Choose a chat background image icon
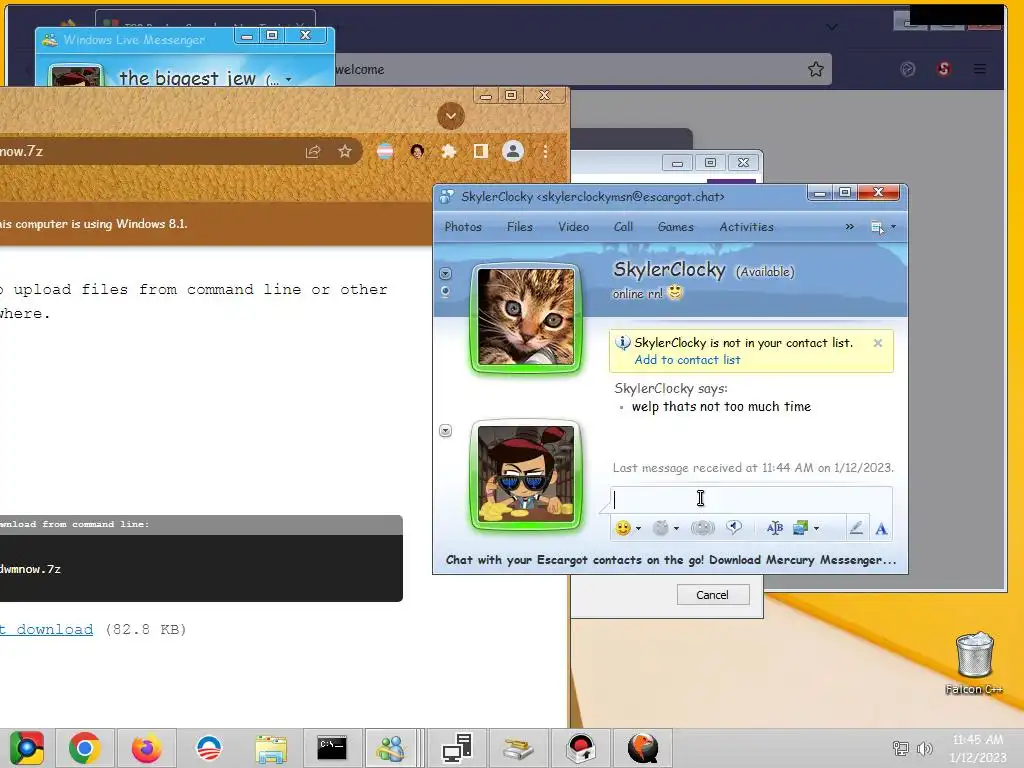Screen dimensions: 1024x768 (800, 528)
